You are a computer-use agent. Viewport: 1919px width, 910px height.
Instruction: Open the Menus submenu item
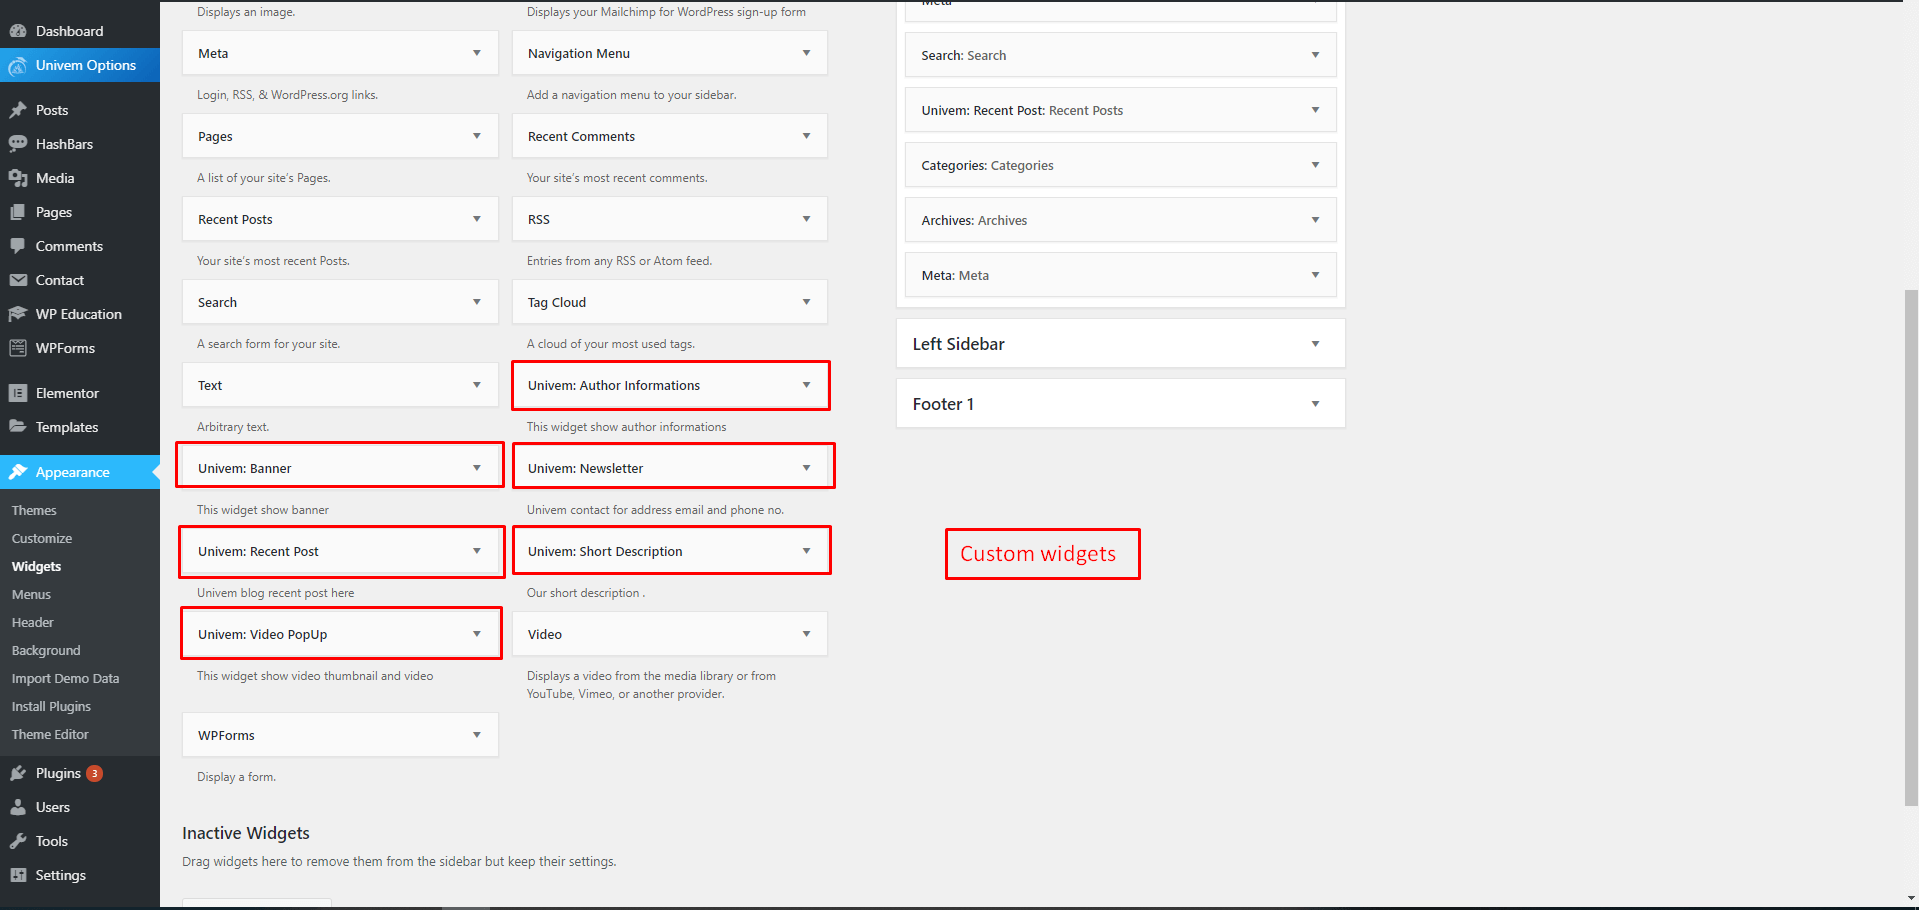31,594
